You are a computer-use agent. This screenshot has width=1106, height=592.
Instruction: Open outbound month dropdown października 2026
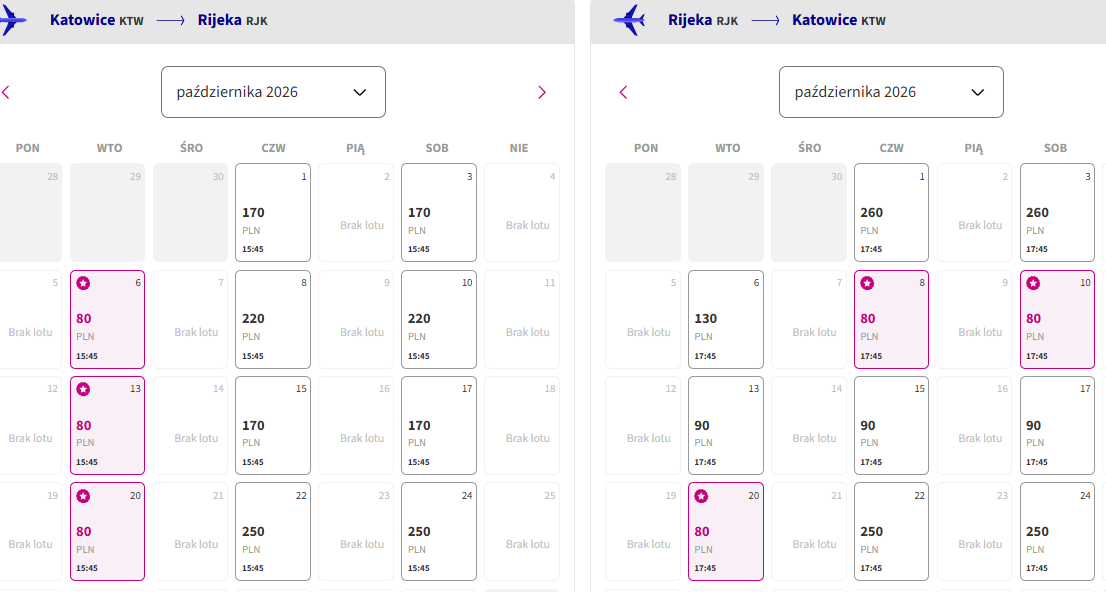[273, 92]
